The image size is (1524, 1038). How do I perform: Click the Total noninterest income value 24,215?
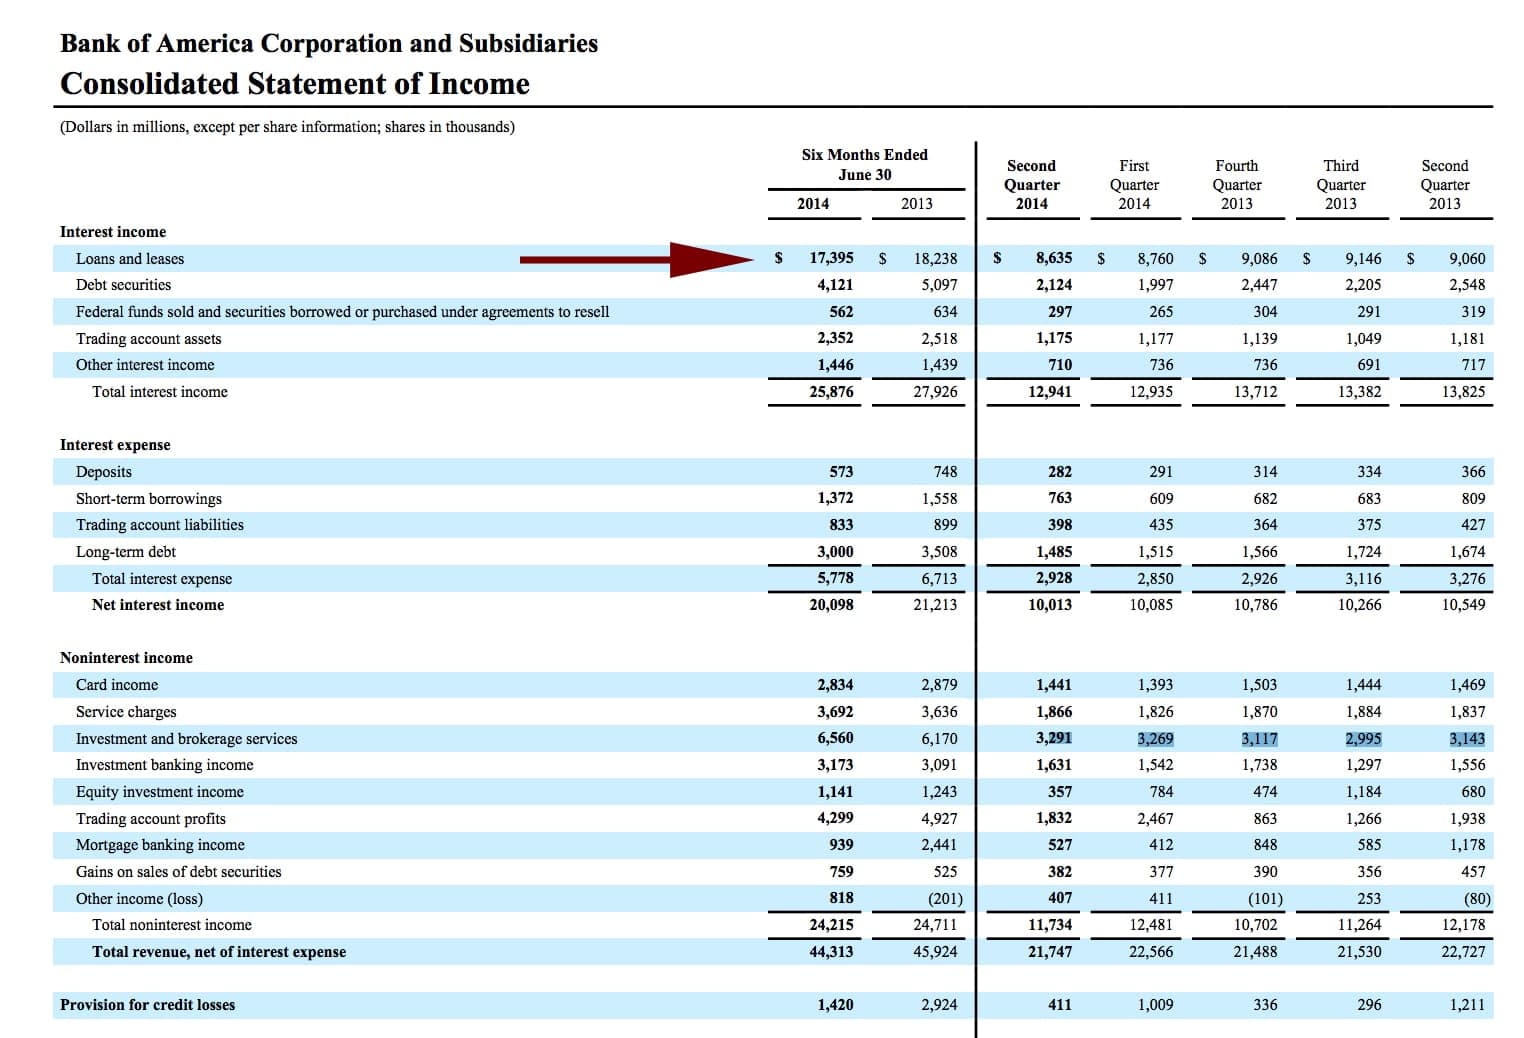tap(831, 925)
